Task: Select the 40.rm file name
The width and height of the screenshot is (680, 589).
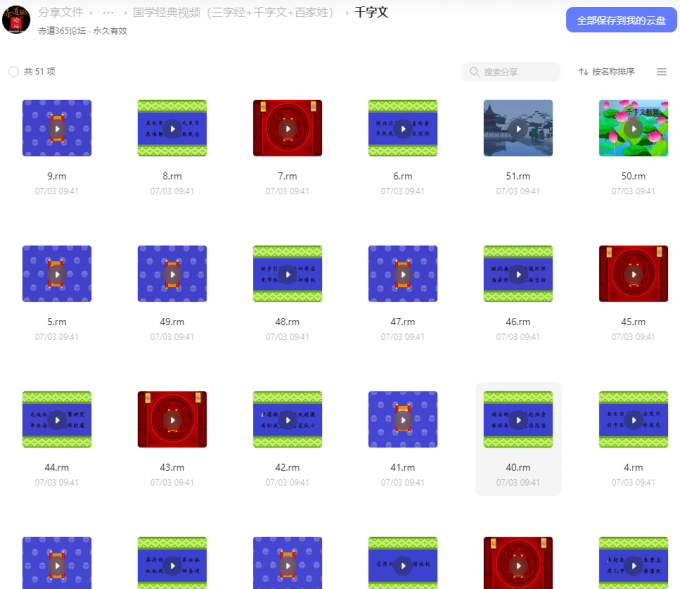Action: click(x=518, y=468)
